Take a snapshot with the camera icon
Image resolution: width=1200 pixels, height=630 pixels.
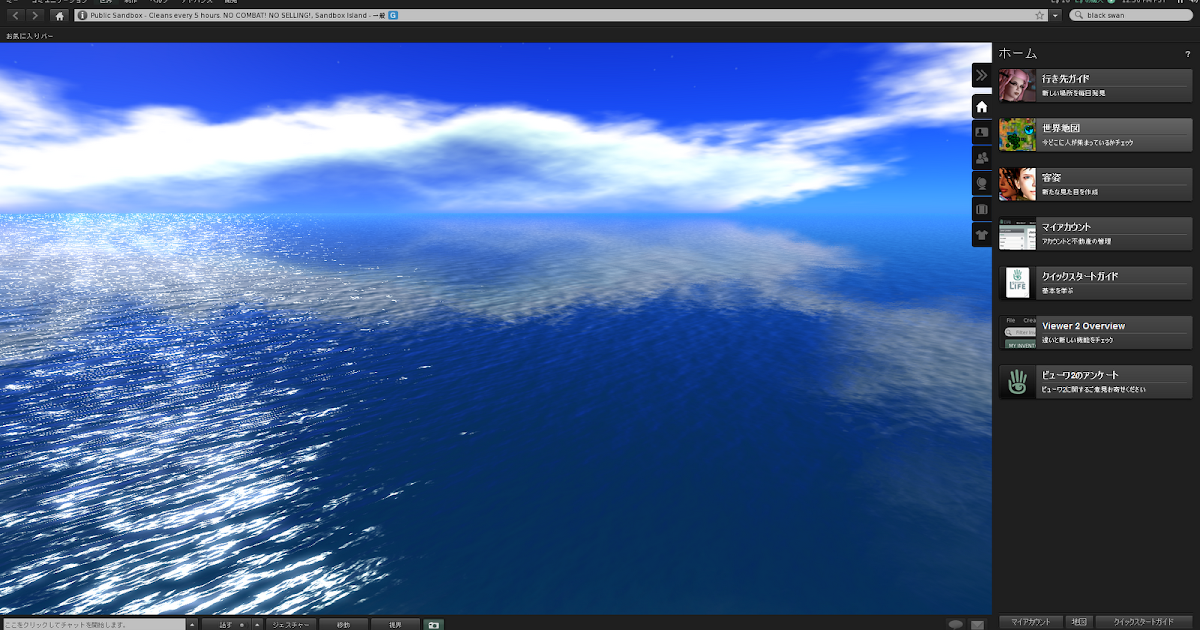[x=434, y=624]
